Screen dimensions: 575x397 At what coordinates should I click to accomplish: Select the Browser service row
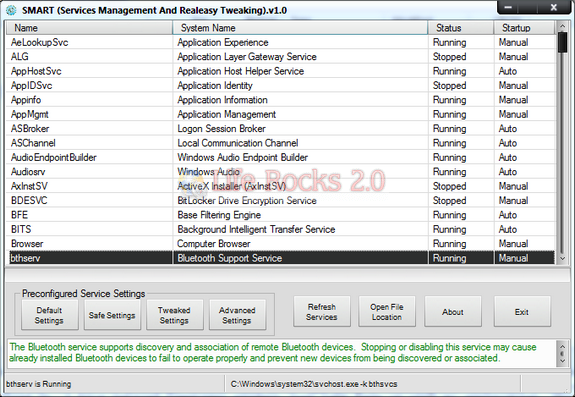tap(281, 243)
